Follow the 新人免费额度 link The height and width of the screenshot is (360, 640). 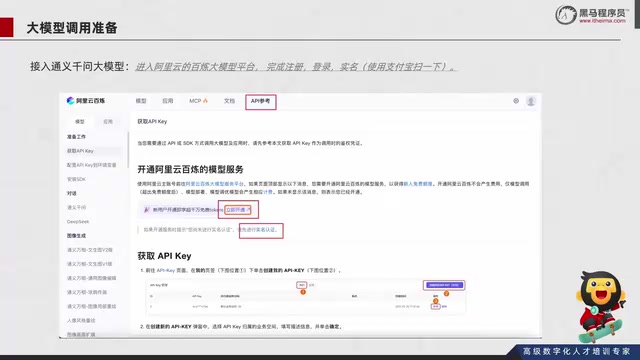pyautogui.click(x=418, y=184)
